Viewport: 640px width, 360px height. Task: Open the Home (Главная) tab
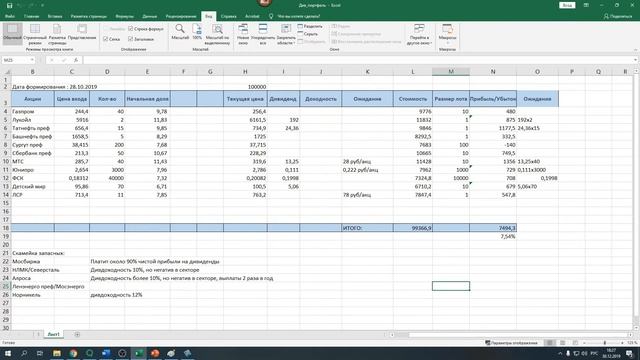(31, 16)
